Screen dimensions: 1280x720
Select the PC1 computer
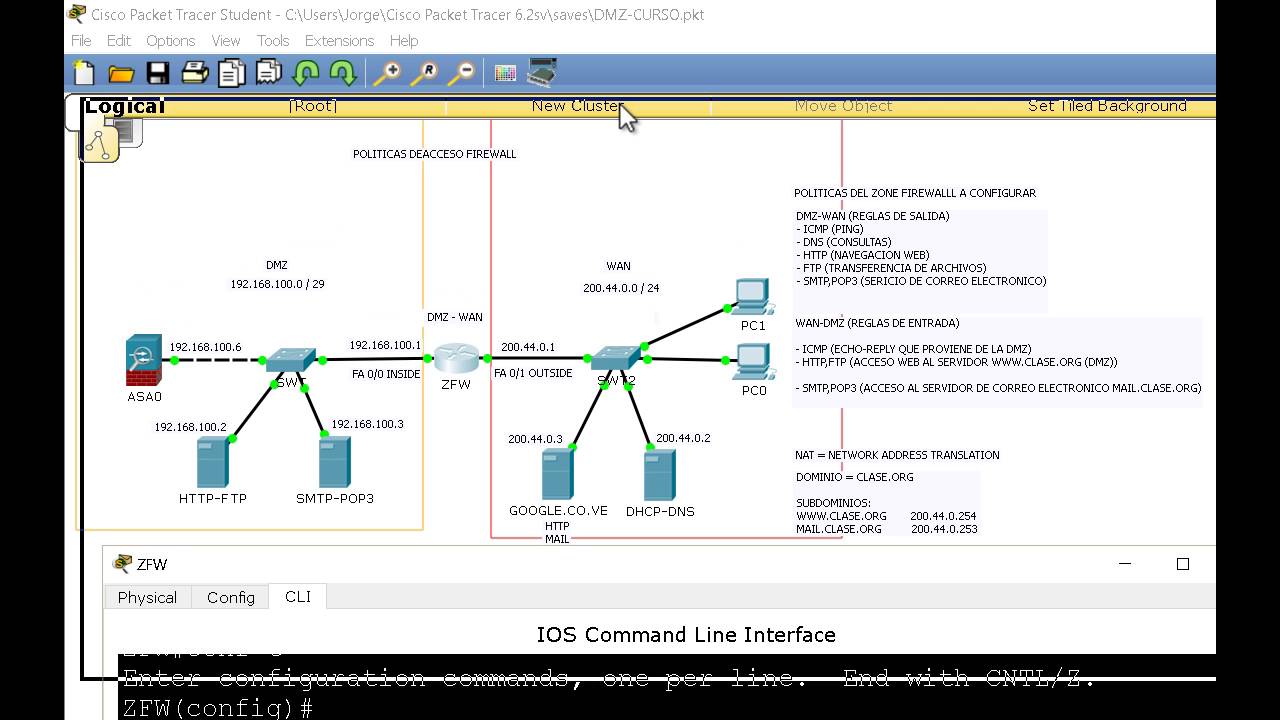coord(752,297)
